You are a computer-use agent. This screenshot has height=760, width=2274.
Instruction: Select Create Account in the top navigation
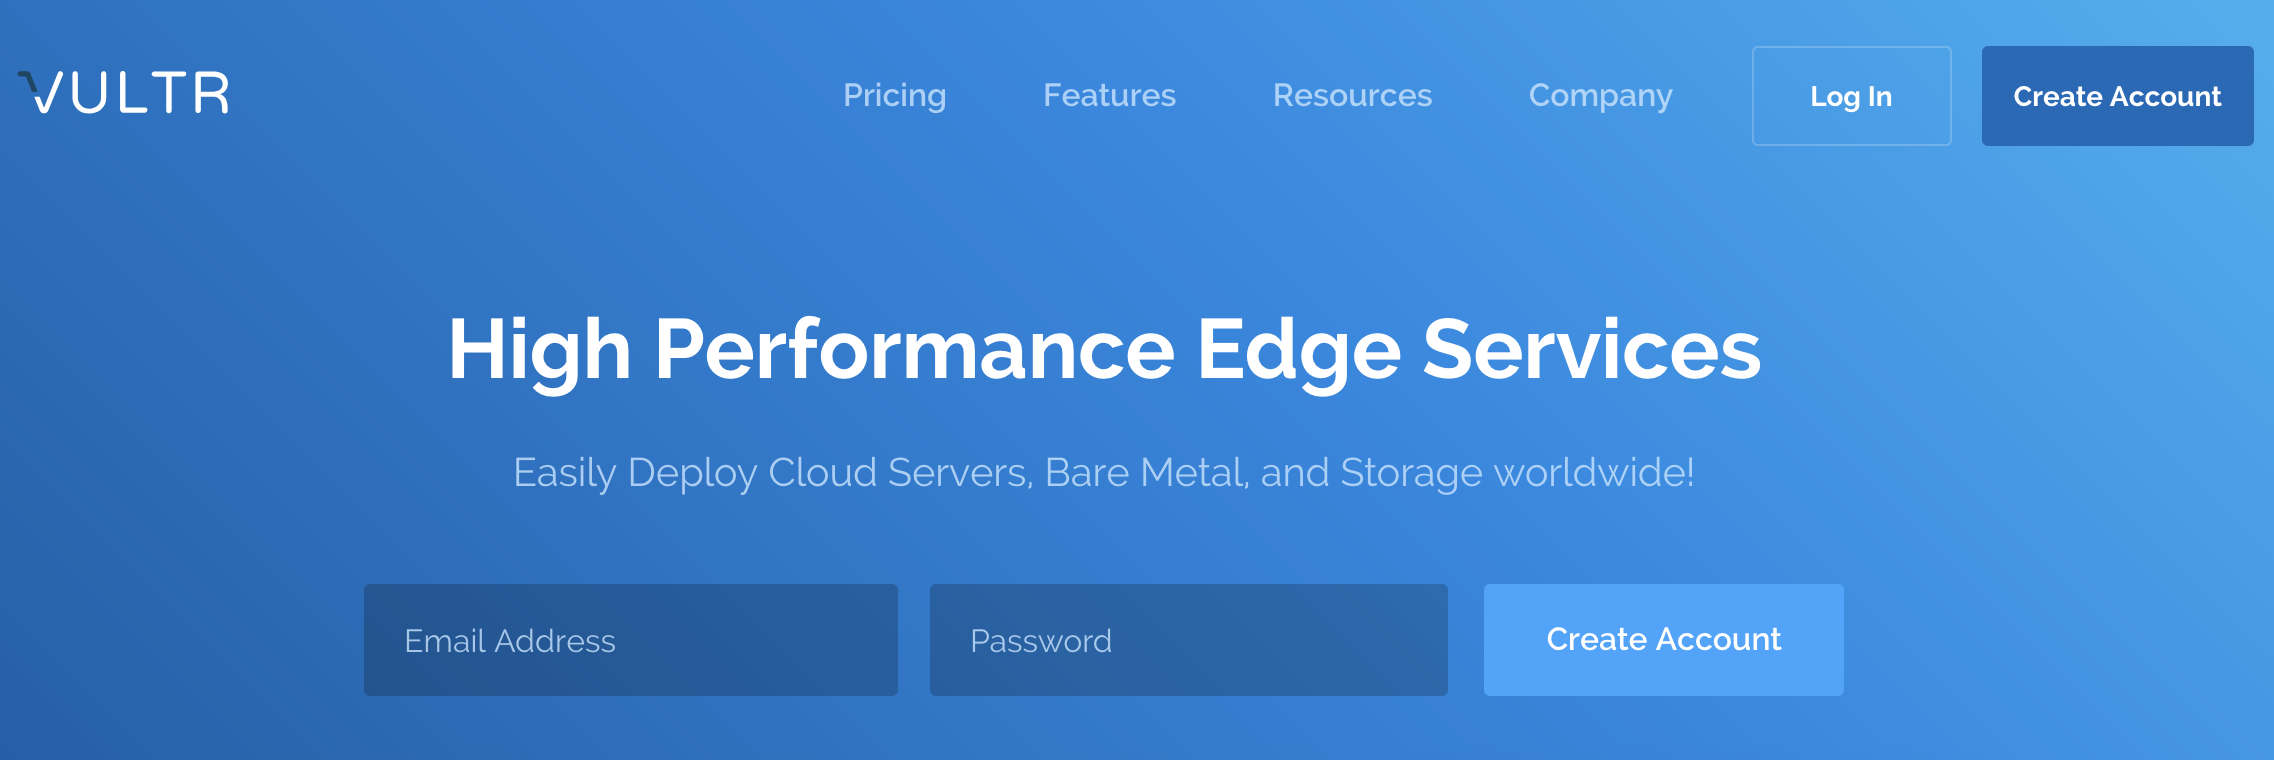tap(2117, 96)
